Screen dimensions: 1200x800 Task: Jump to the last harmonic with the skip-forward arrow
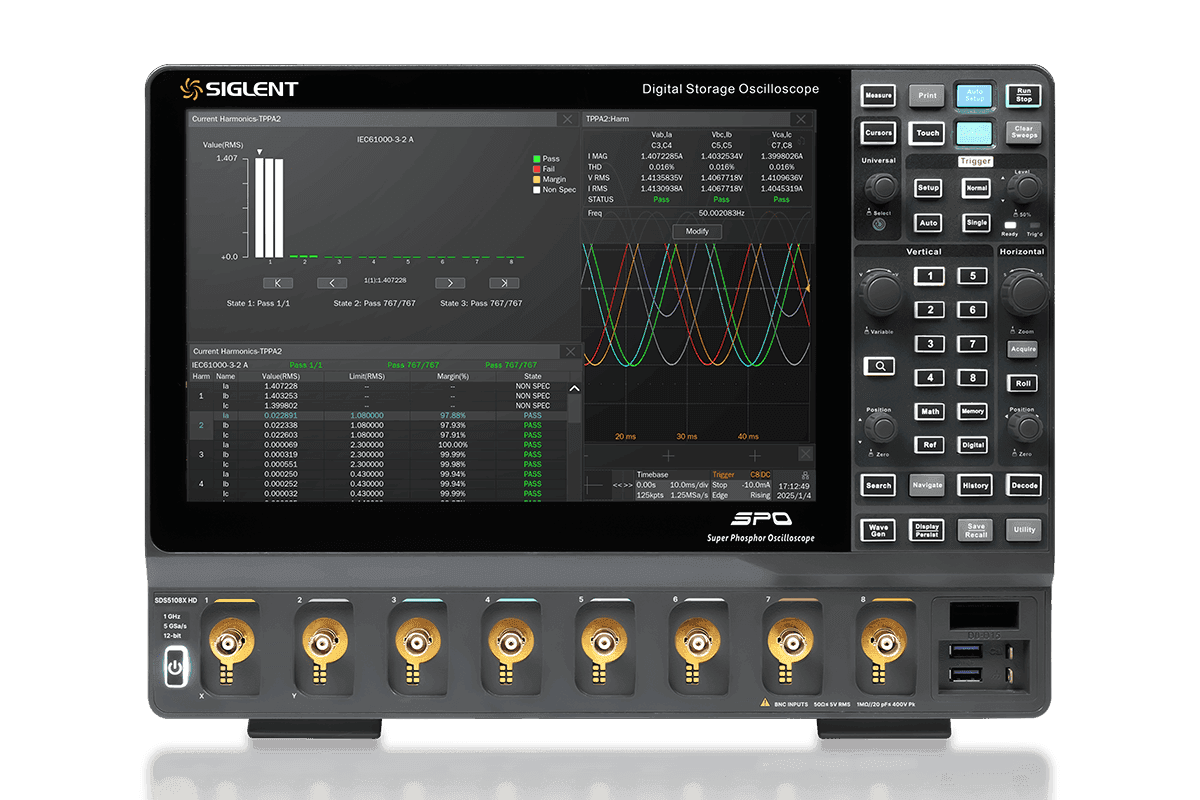click(x=504, y=283)
